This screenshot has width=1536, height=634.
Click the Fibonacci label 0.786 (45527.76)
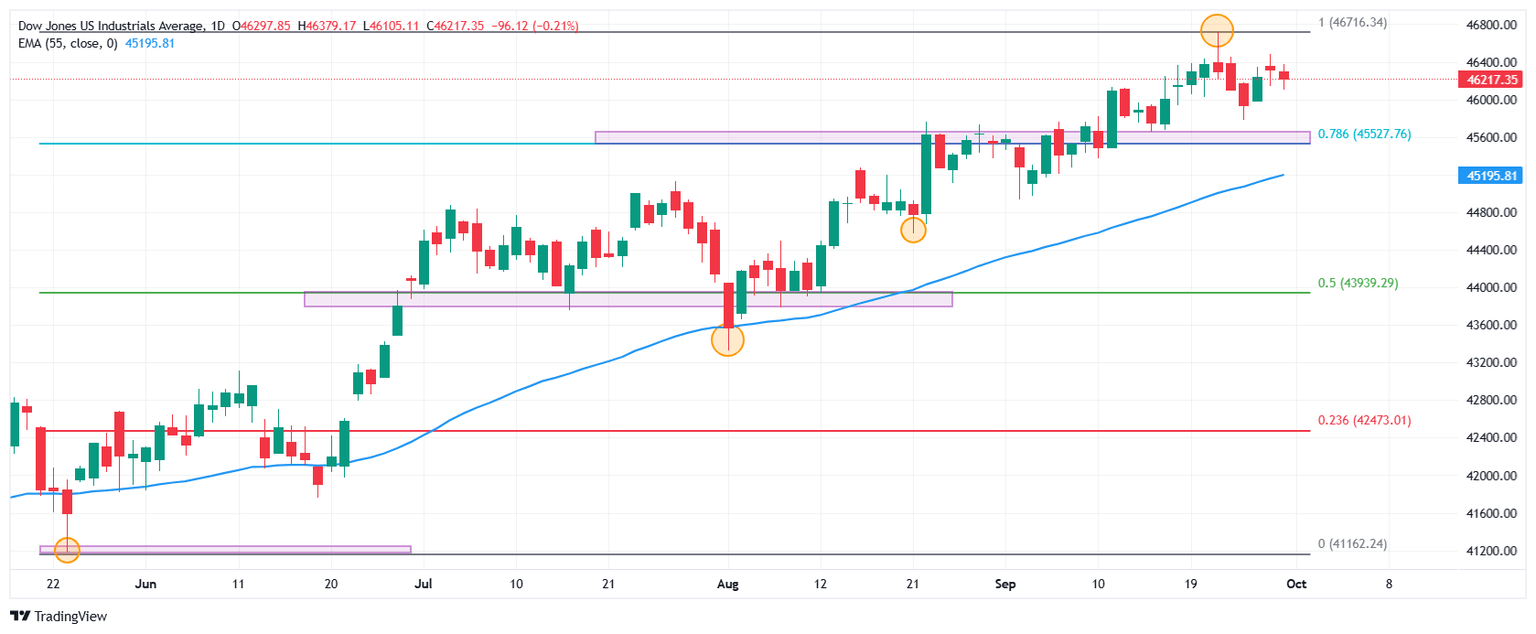[x=1364, y=133]
